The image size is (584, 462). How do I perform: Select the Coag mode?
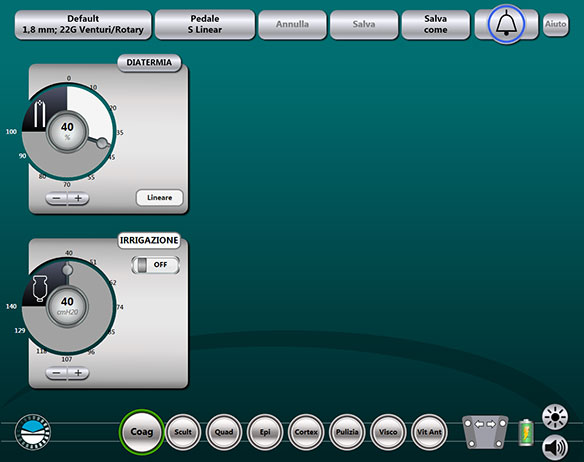pyautogui.click(x=142, y=432)
